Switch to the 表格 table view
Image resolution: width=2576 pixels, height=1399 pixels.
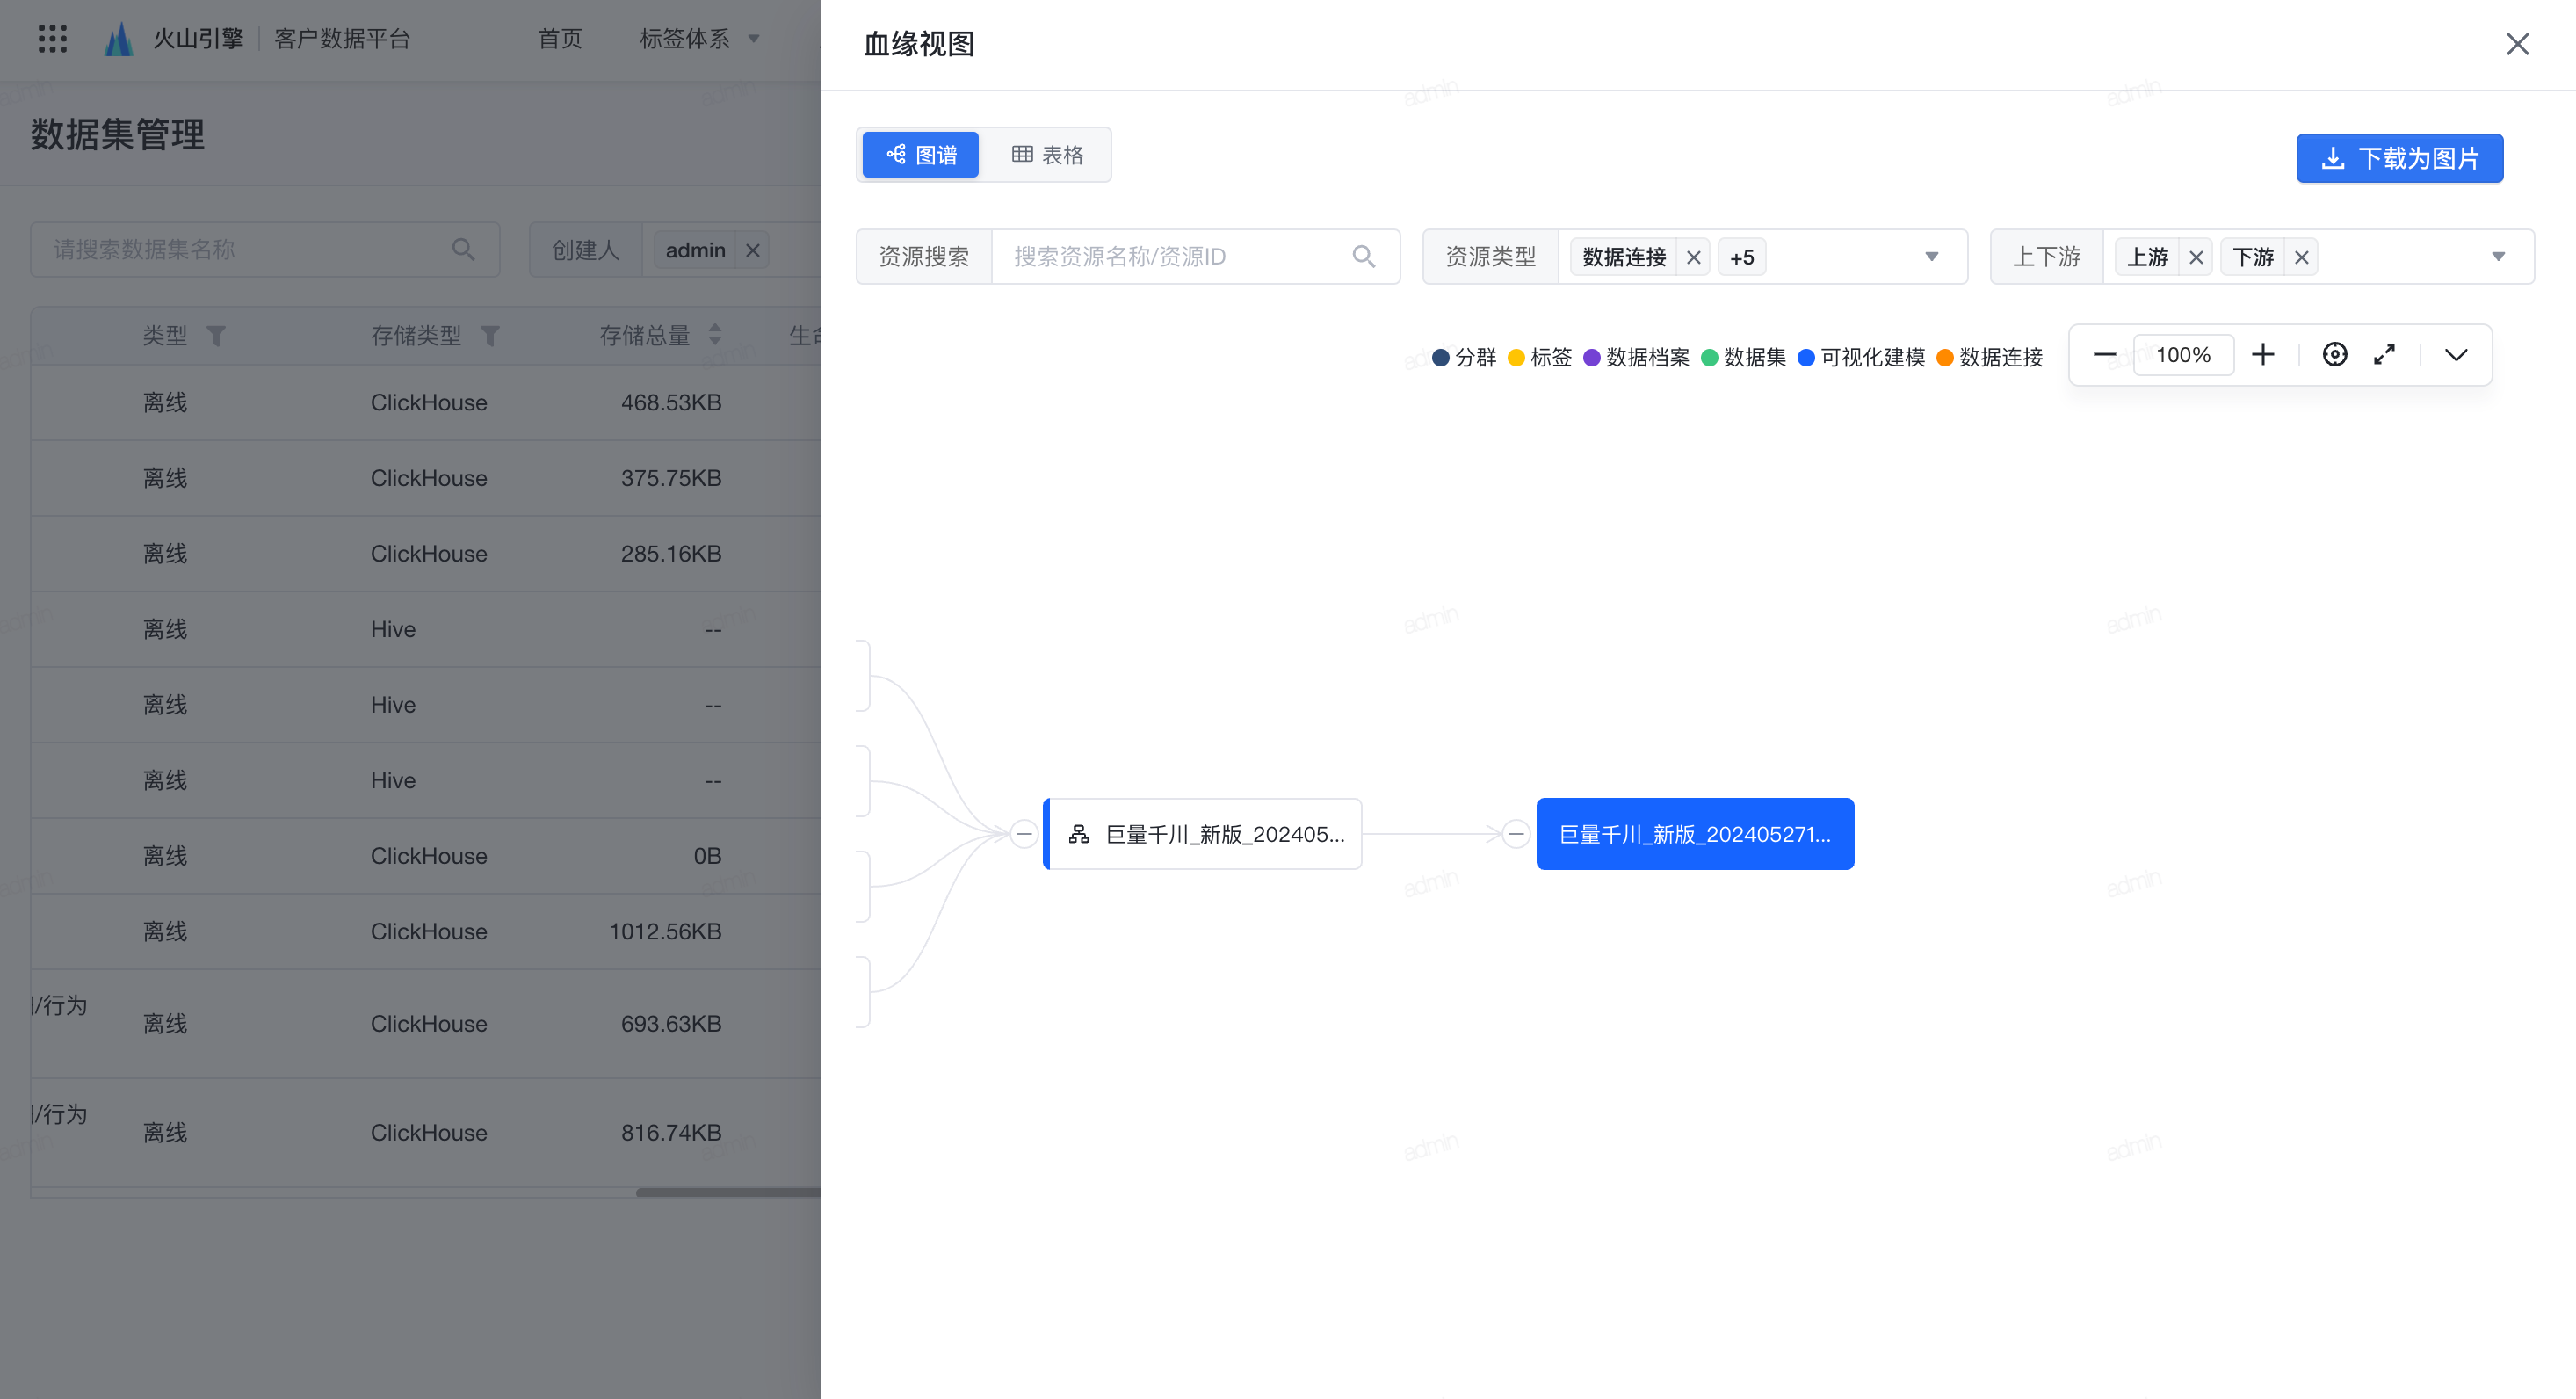point(1047,155)
